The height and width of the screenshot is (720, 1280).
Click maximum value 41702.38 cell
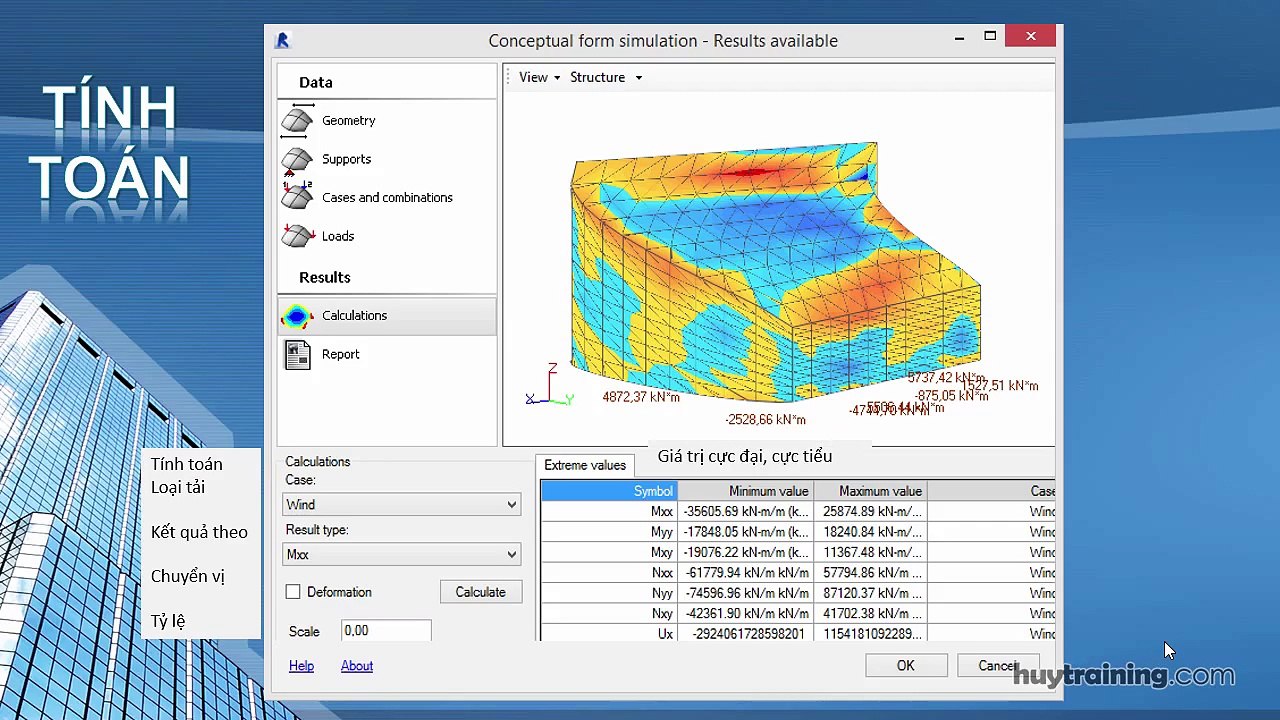coord(869,613)
